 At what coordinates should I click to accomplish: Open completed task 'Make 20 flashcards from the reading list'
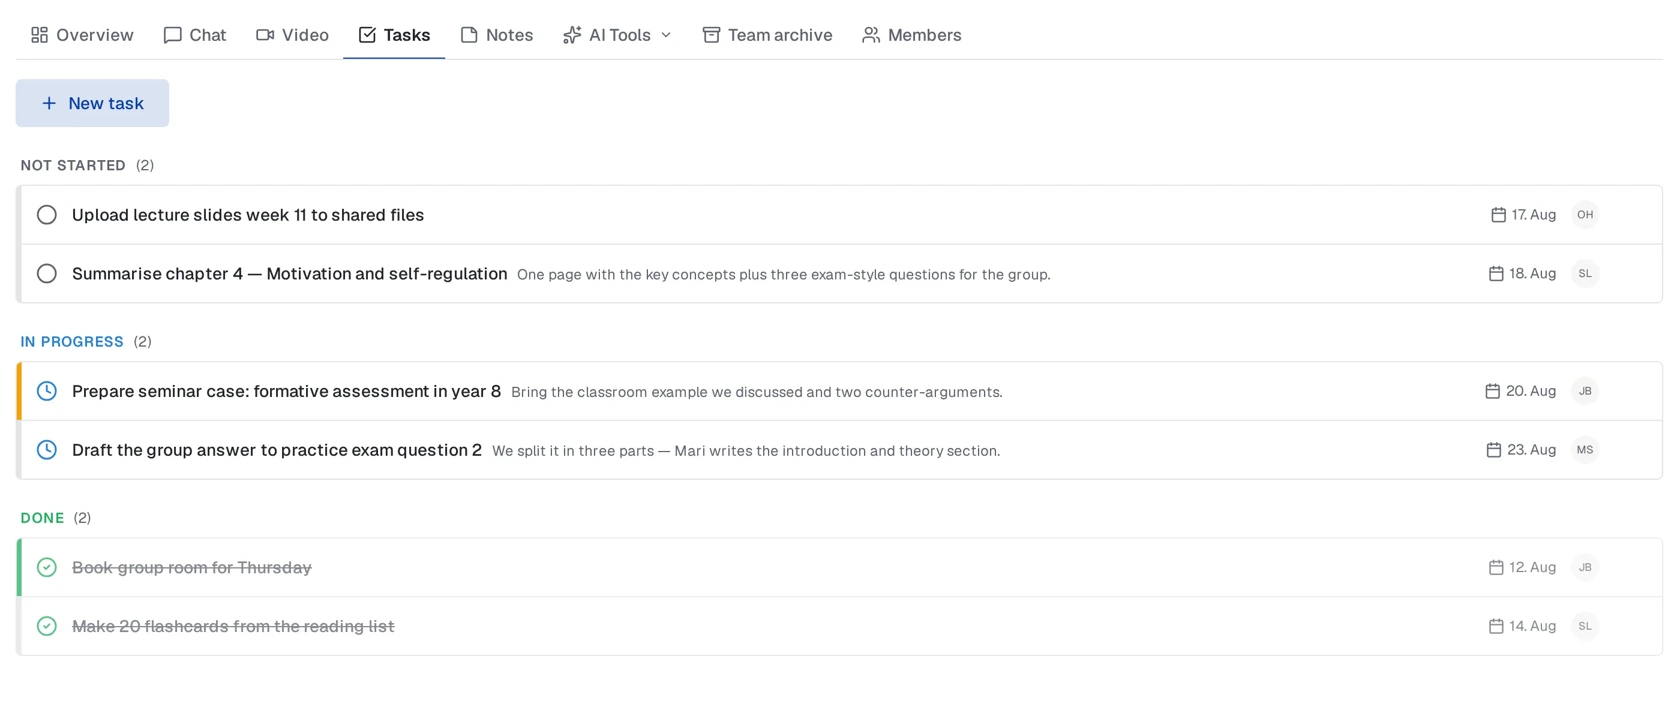coord(233,627)
